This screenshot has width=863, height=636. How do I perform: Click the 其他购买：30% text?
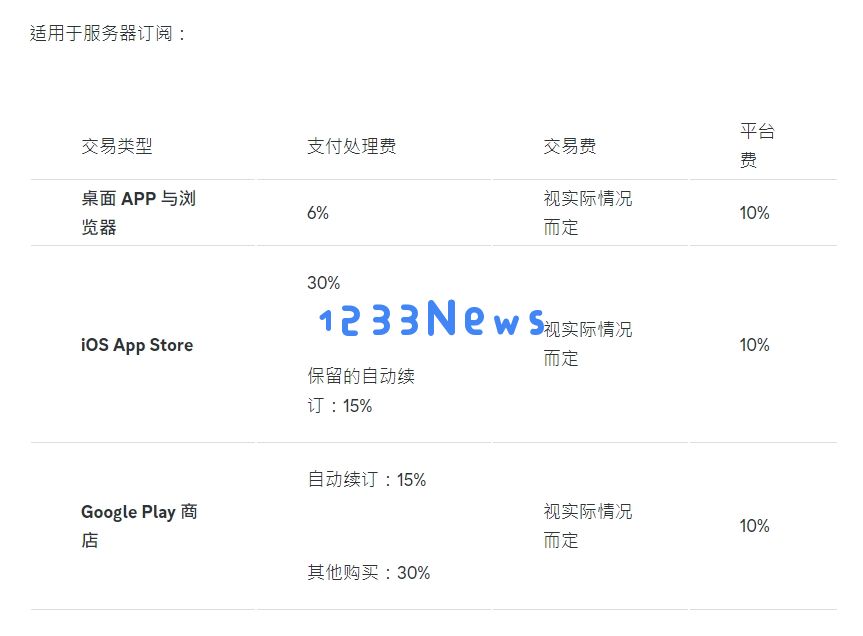pos(369,573)
